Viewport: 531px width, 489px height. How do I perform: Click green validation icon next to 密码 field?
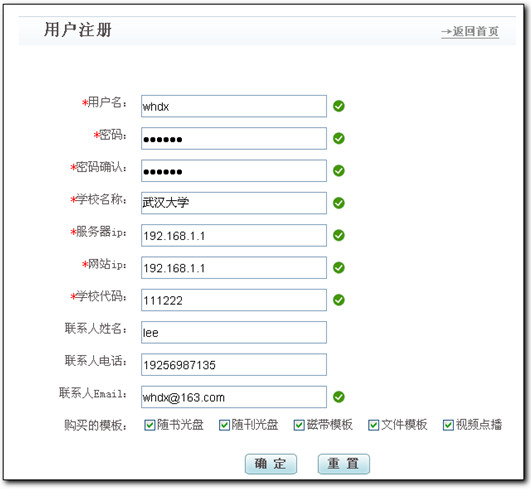click(x=339, y=138)
